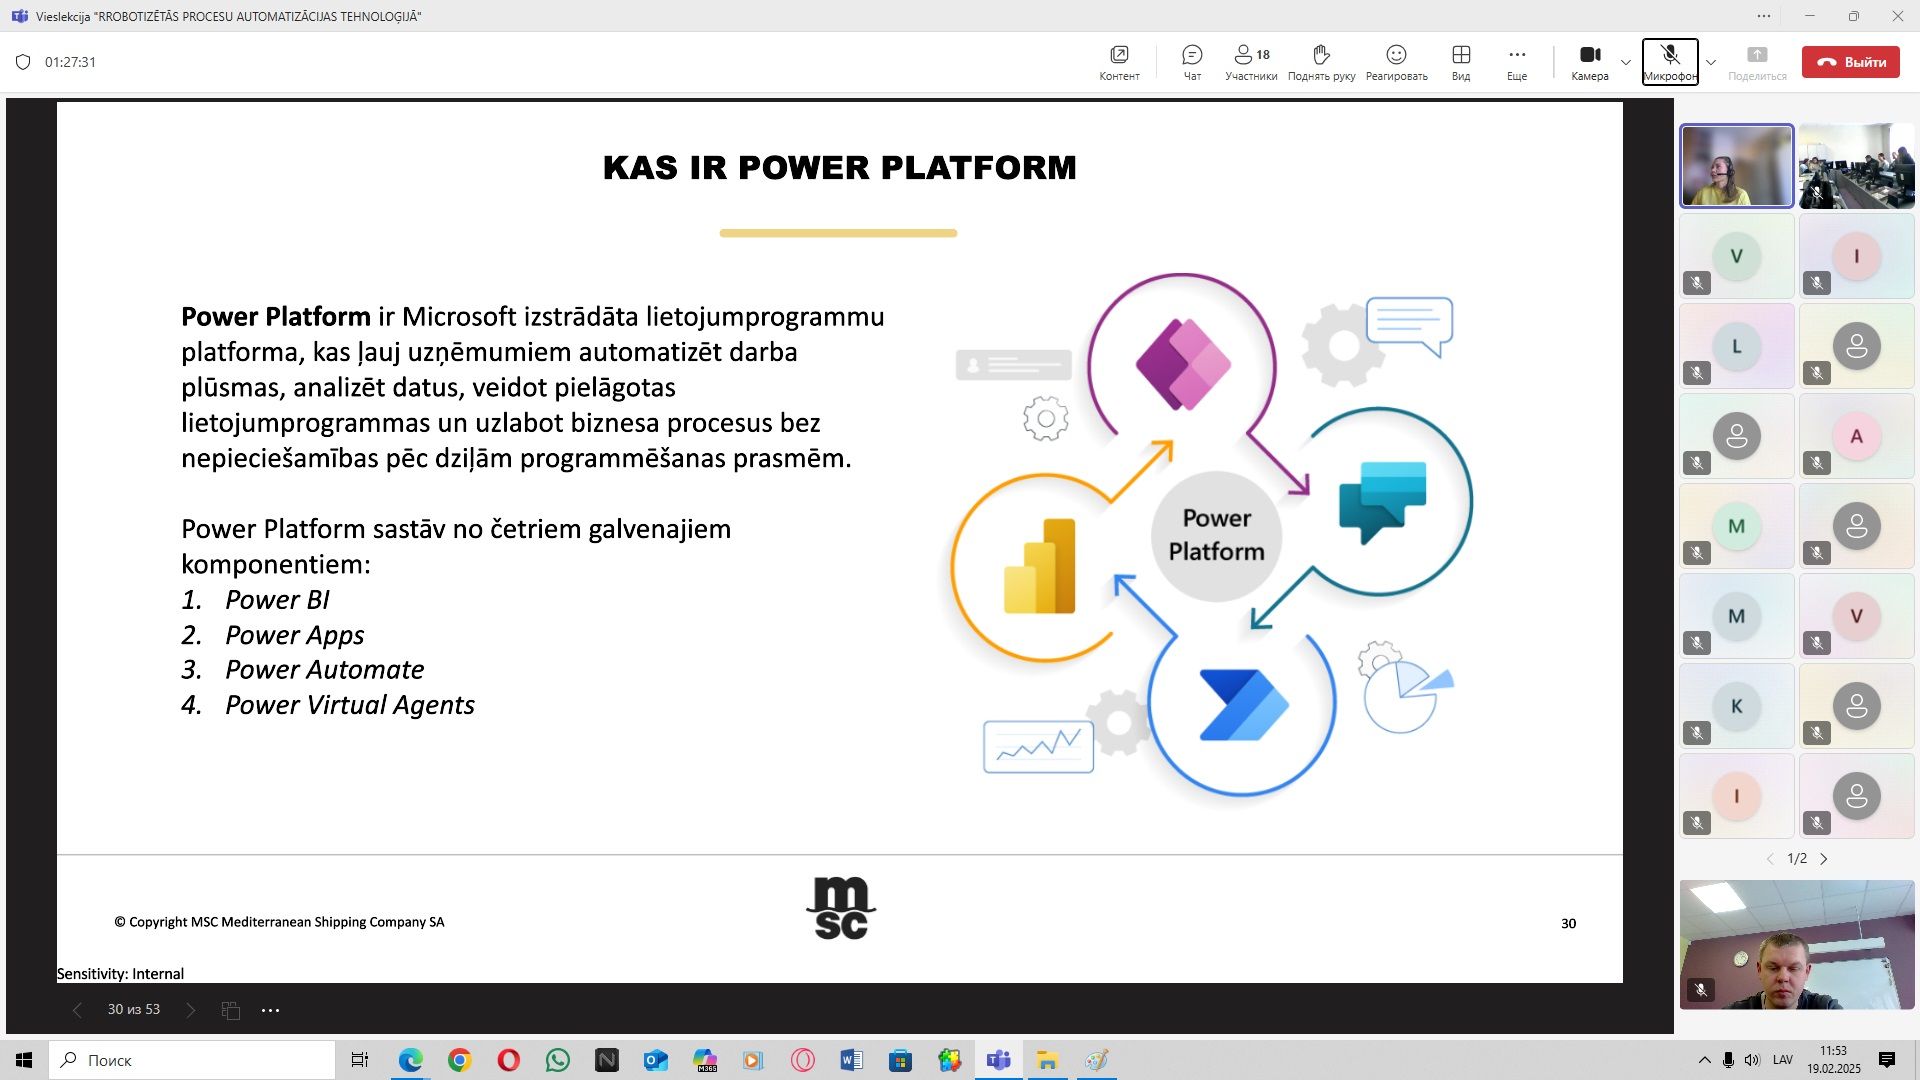Expand camera options chevron beside Камера
The height and width of the screenshot is (1080, 1920).
[x=1626, y=62]
